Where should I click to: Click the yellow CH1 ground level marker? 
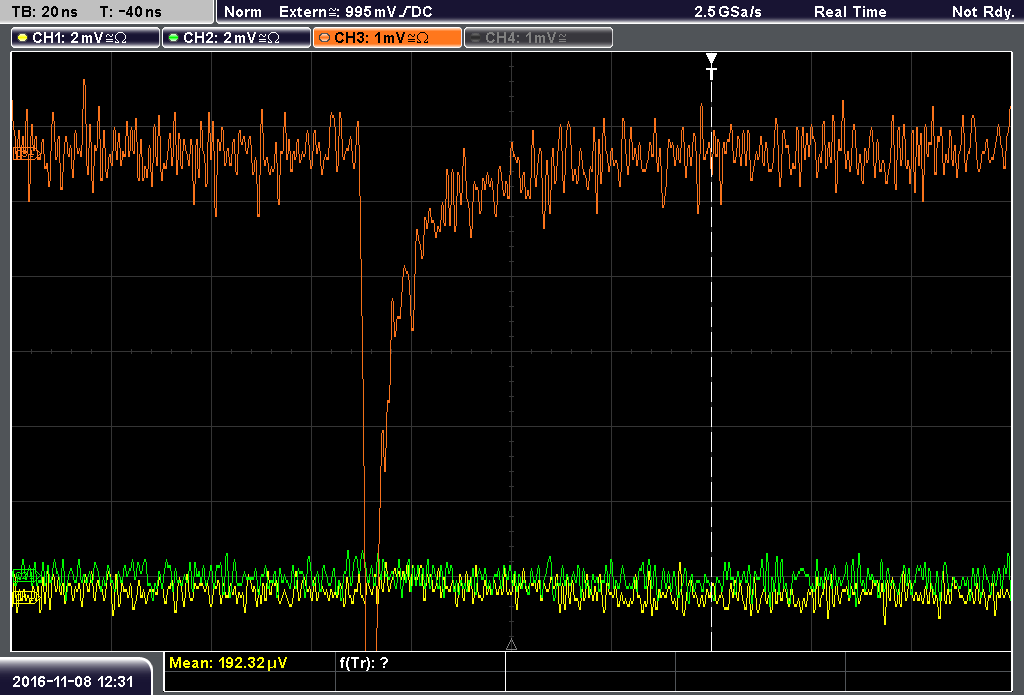25,596
